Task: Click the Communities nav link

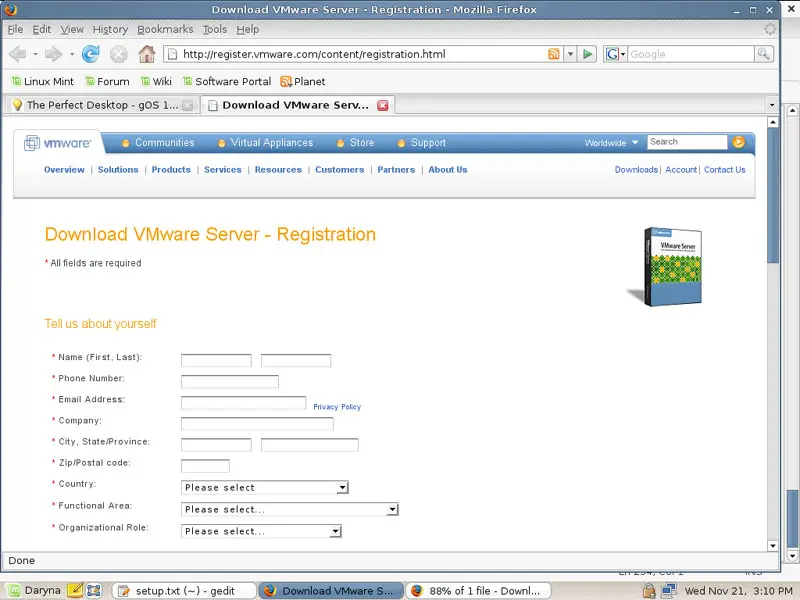Action: [x=164, y=143]
